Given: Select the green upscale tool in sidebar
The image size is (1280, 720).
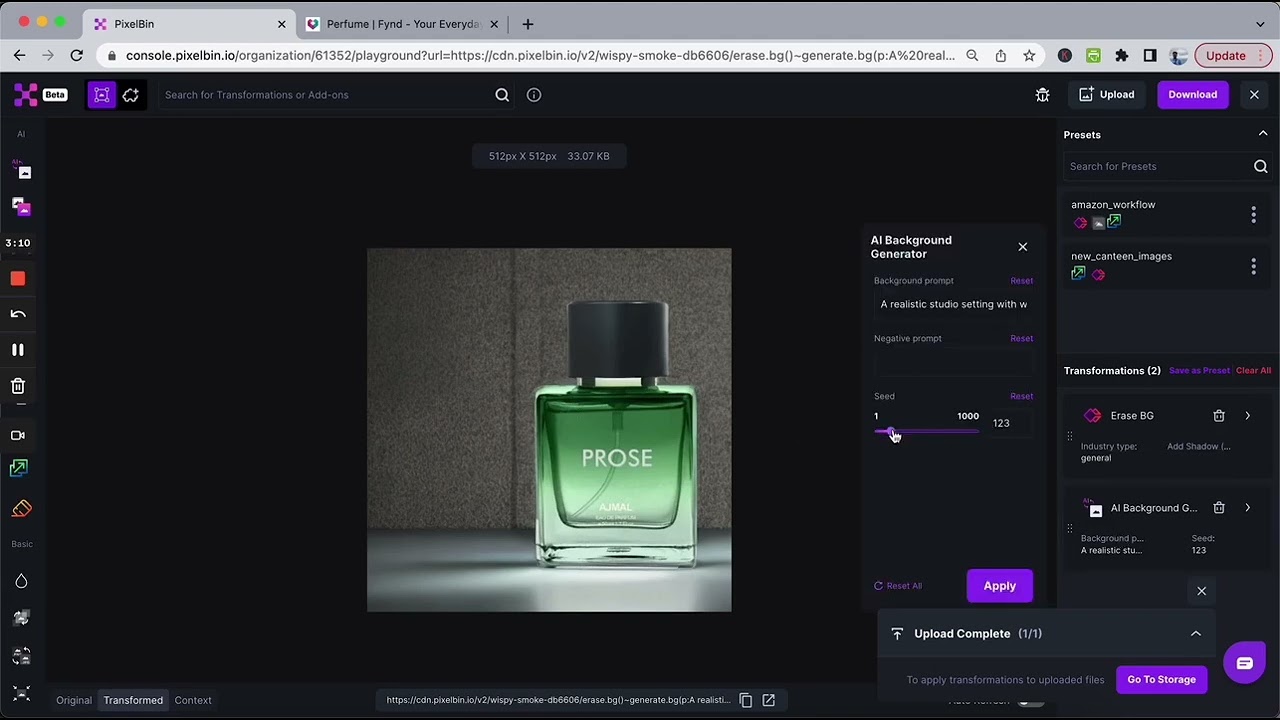Looking at the screenshot, I should click(19, 468).
